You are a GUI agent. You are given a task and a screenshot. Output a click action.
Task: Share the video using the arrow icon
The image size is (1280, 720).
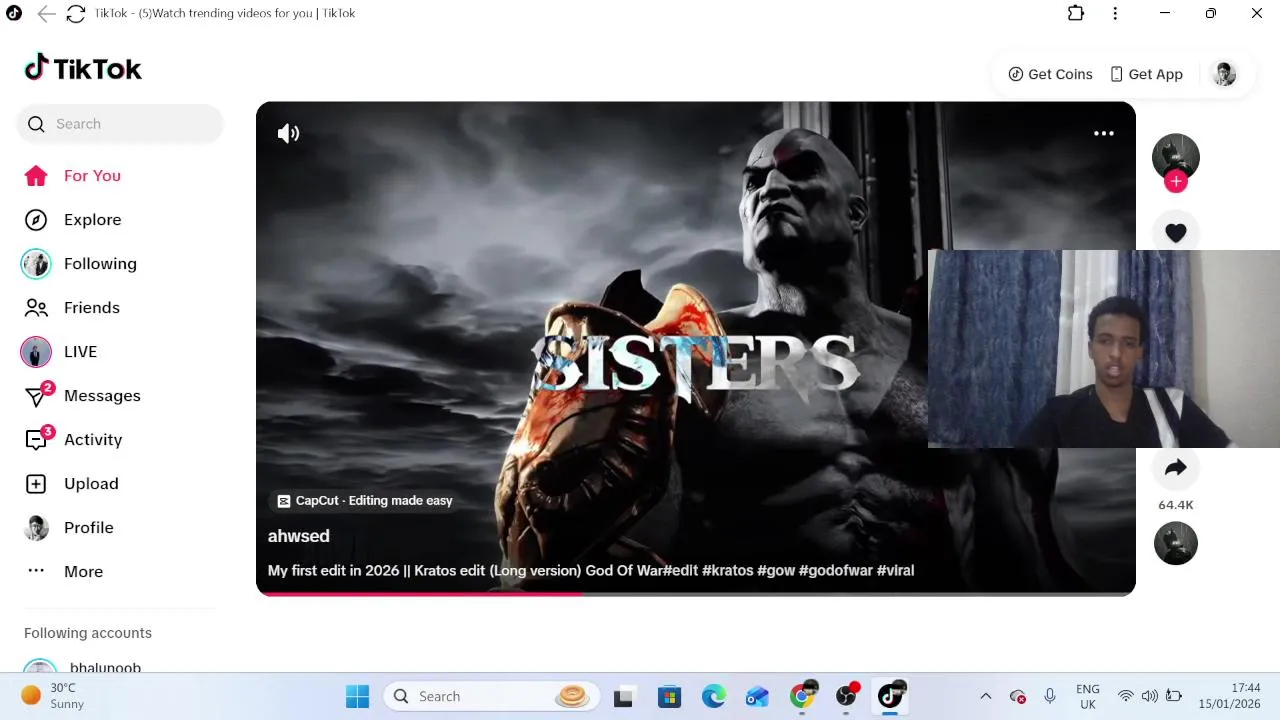coord(1176,467)
